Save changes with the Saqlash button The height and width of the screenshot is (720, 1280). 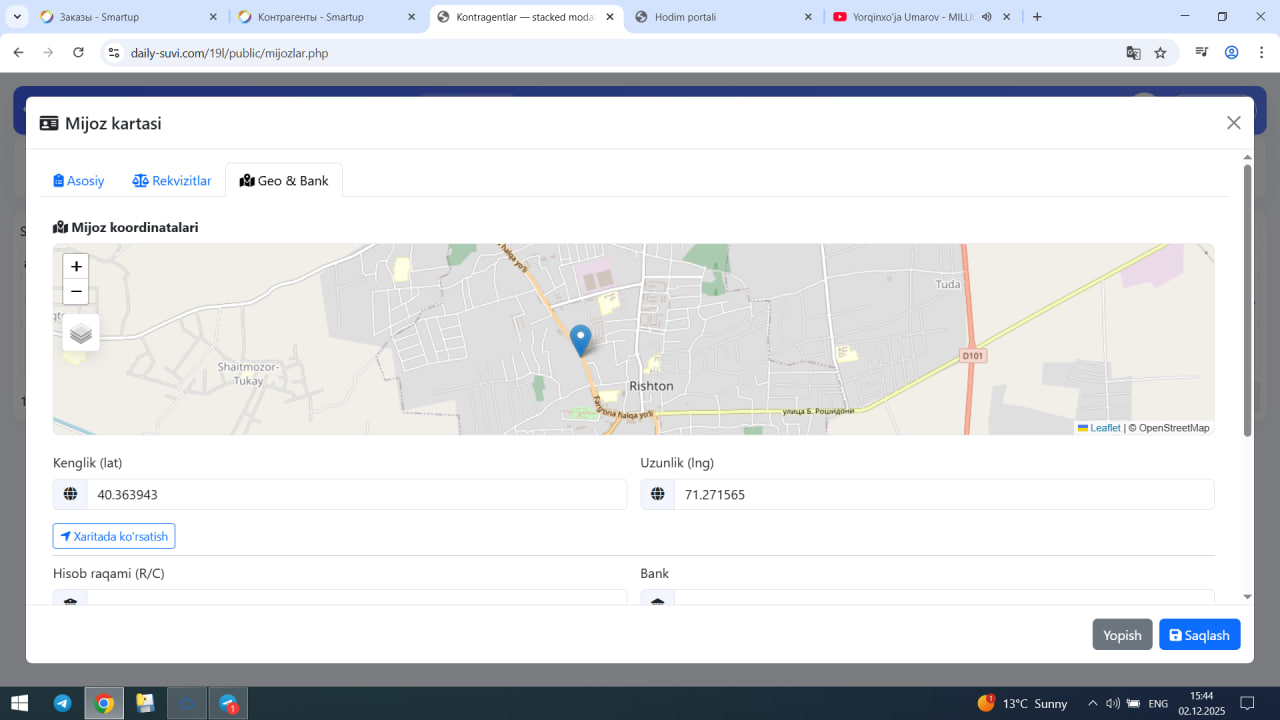click(x=1199, y=635)
